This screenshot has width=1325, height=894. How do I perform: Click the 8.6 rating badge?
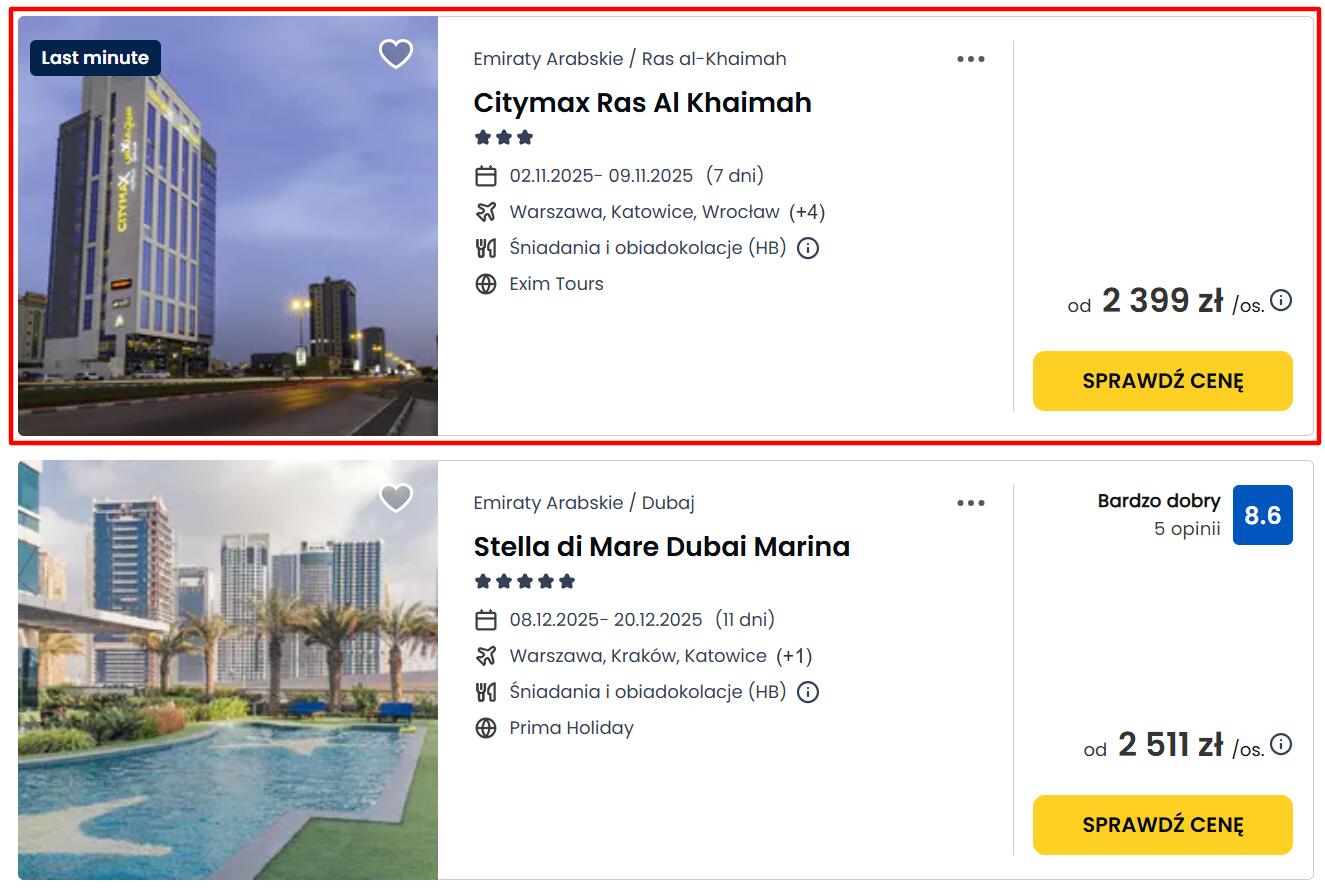click(x=1262, y=515)
